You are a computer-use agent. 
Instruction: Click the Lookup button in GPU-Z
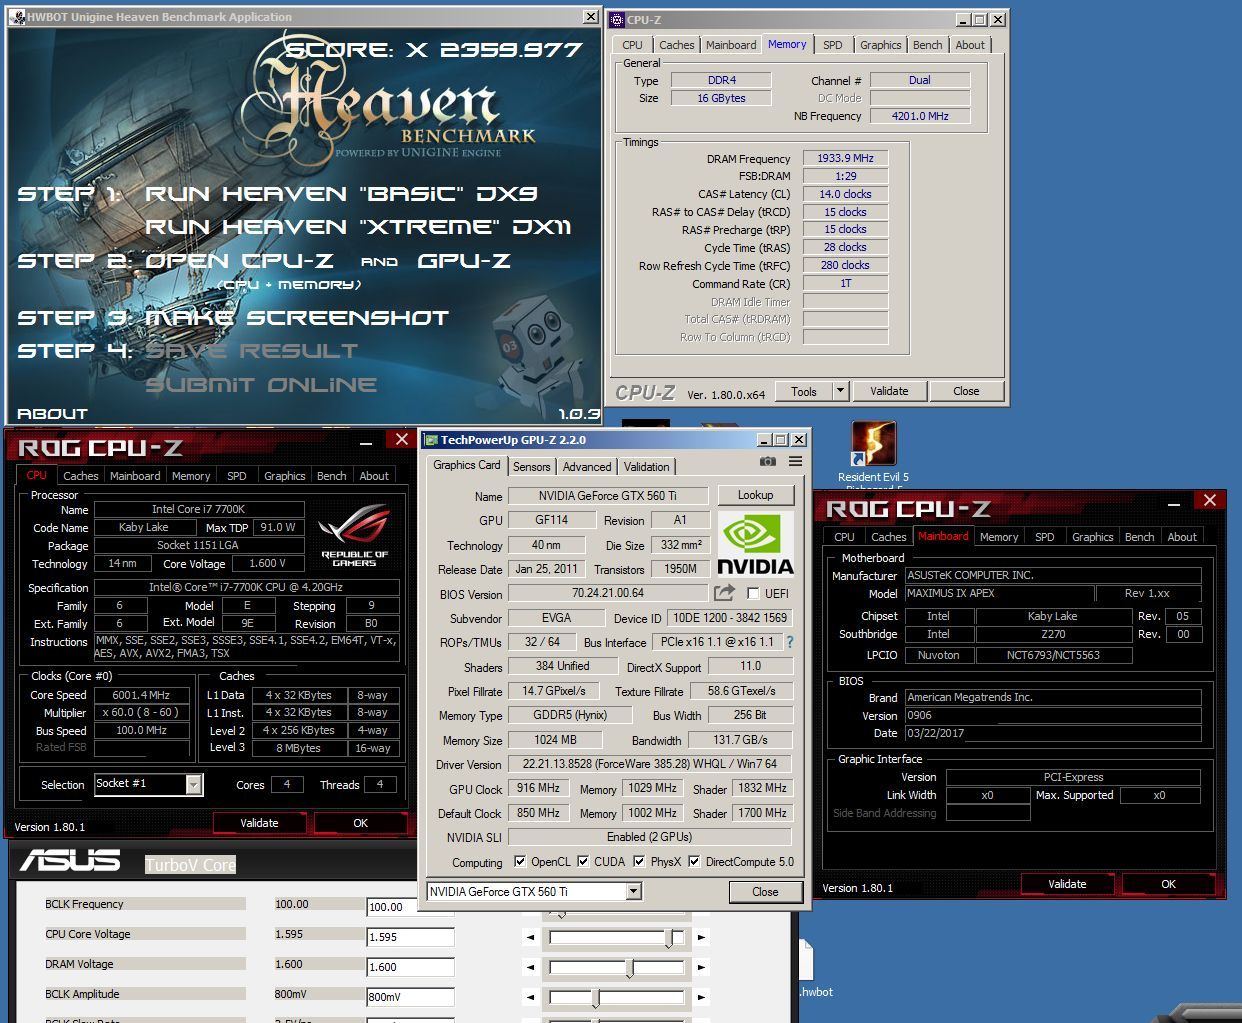[x=755, y=495]
